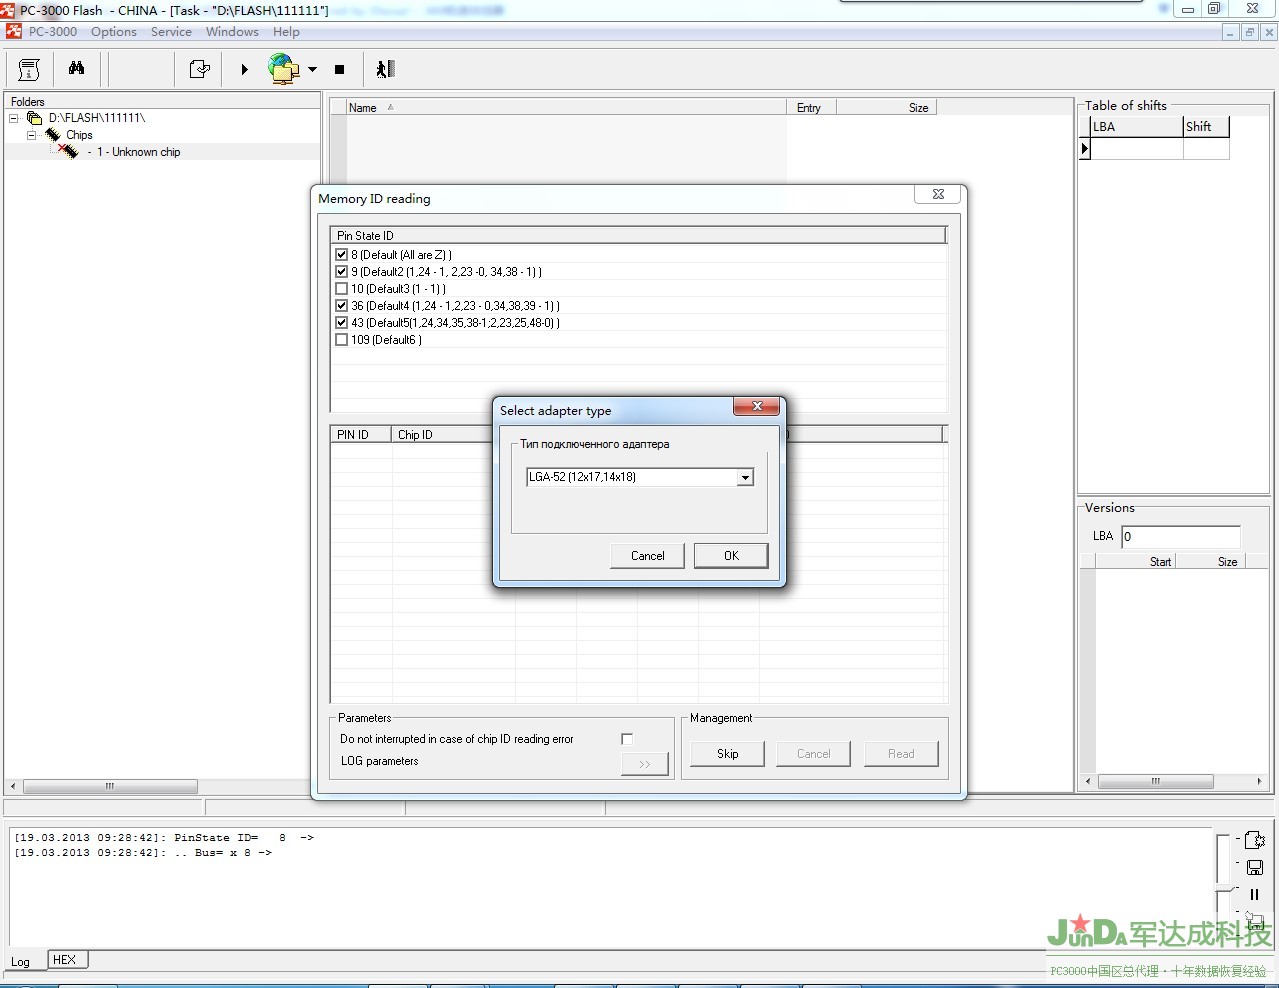Click the crossed-out Unknown chip icon
1279x988 pixels.
(68, 151)
